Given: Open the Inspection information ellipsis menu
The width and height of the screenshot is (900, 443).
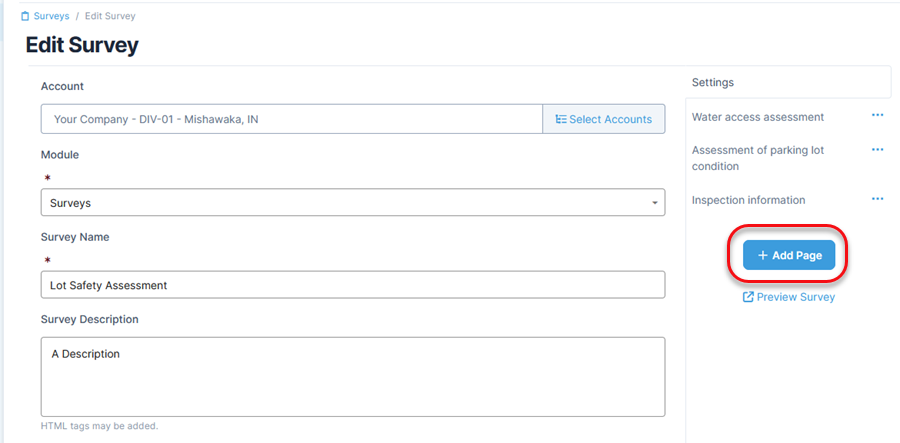Looking at the screenshot, I should pyautogui.click(x=877, y=199).
